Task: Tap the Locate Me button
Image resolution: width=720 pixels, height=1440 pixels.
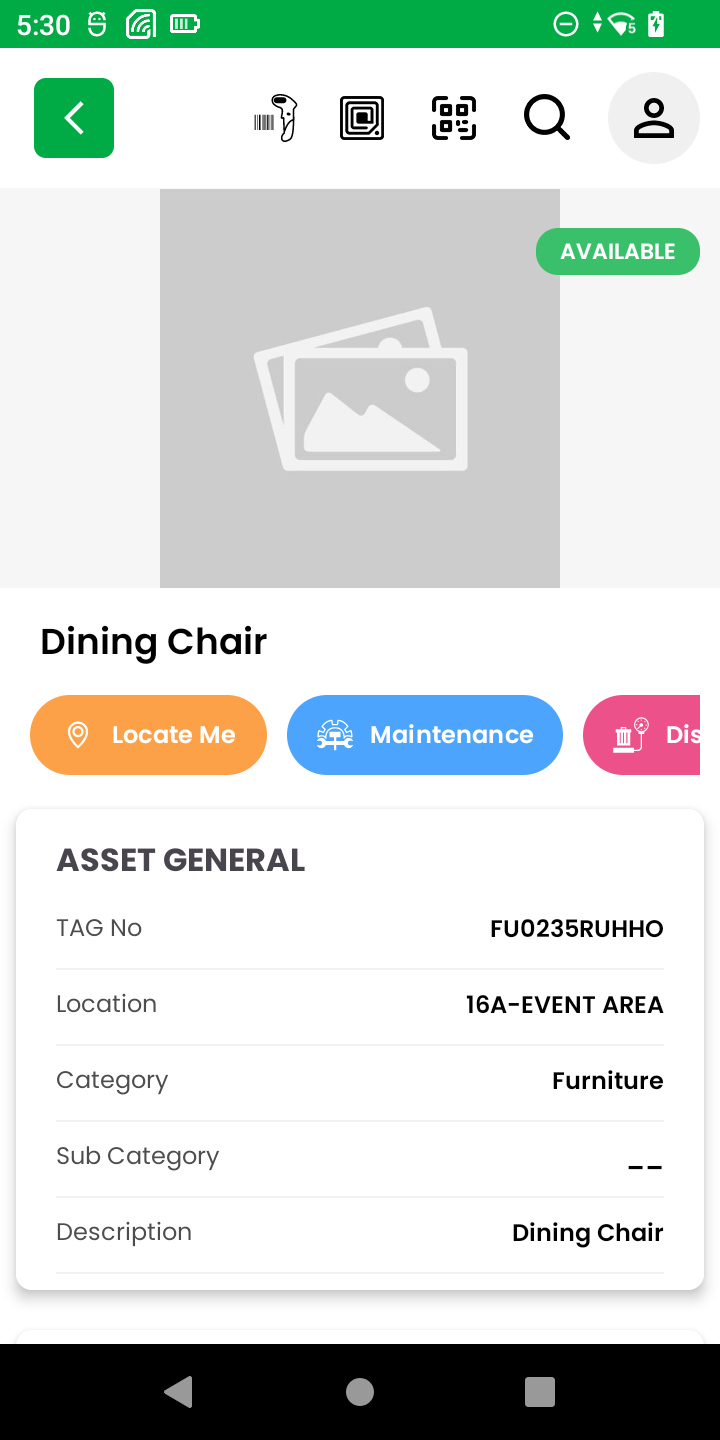Action: [149, 735]
